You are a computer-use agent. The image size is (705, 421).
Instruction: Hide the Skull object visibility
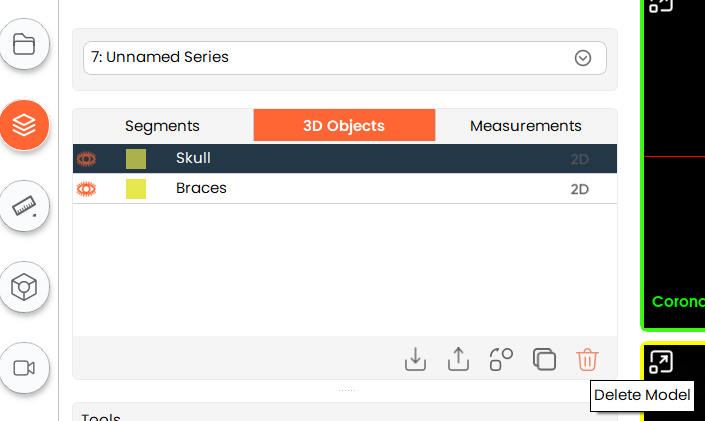click(87, 158)
